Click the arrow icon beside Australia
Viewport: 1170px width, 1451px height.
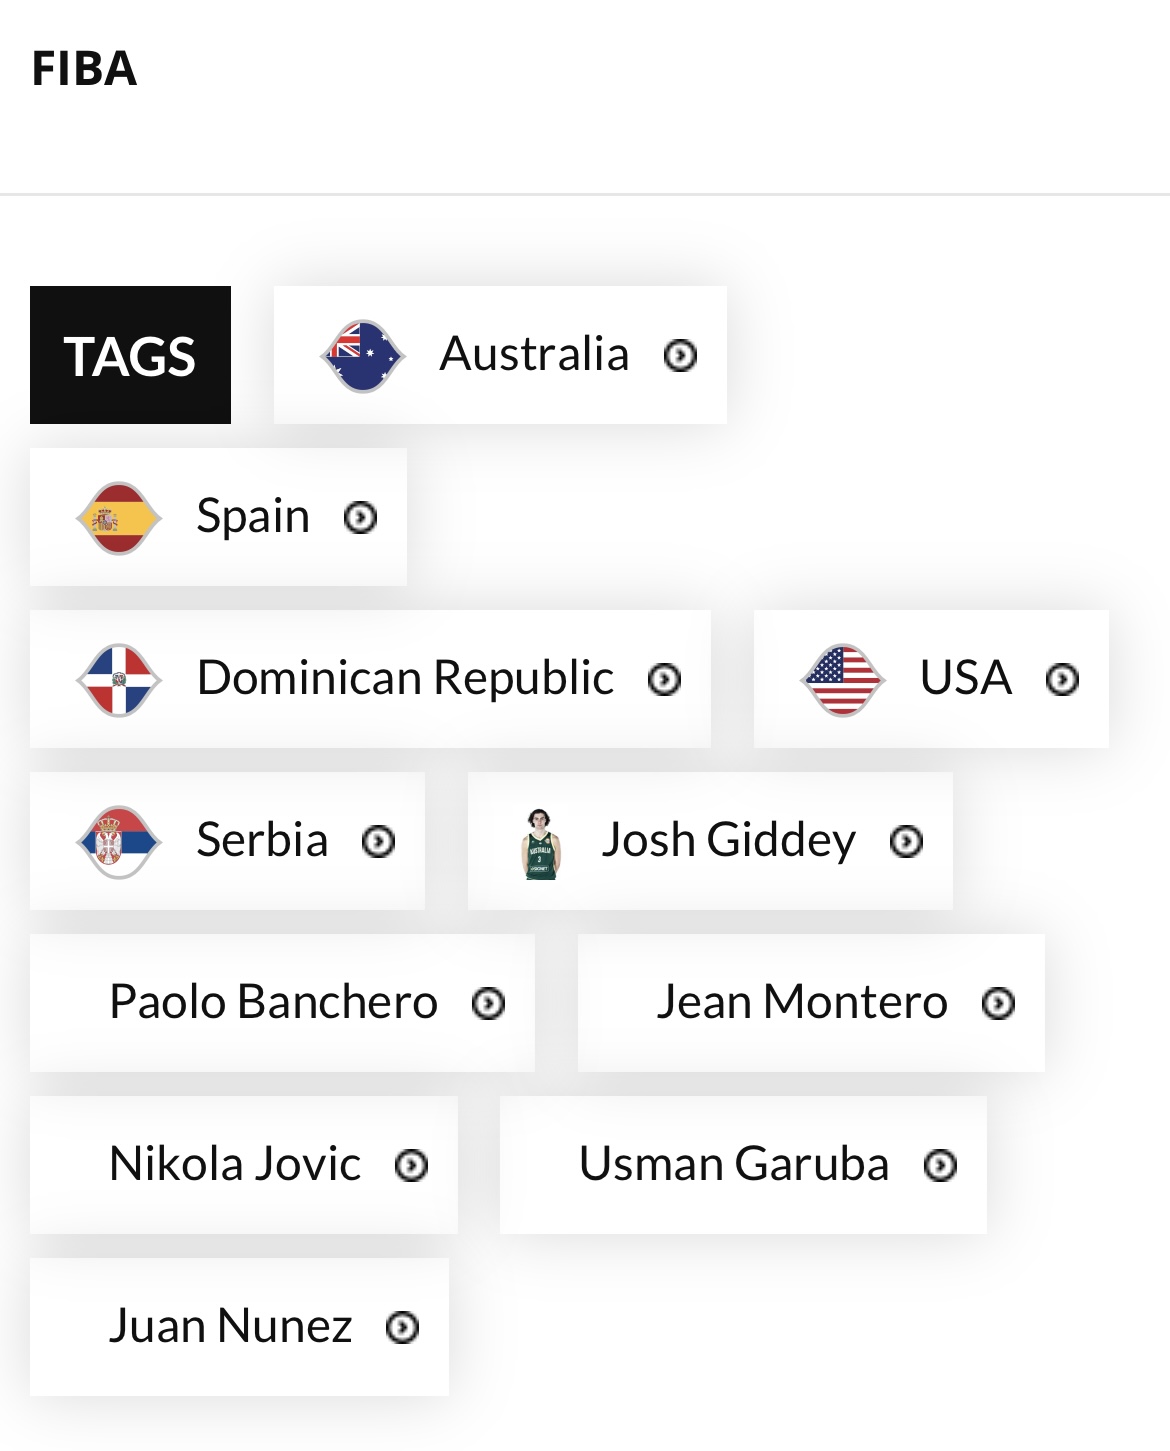[x=680, y=356]
